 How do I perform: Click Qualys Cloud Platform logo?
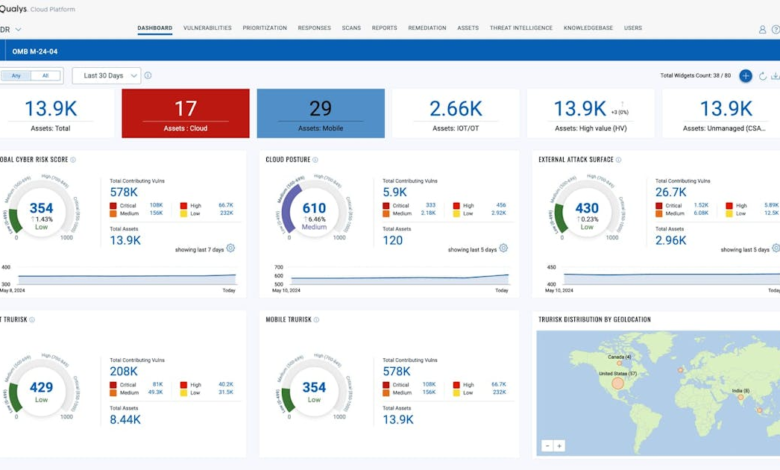pyautogui.click(x=38, y=9)
